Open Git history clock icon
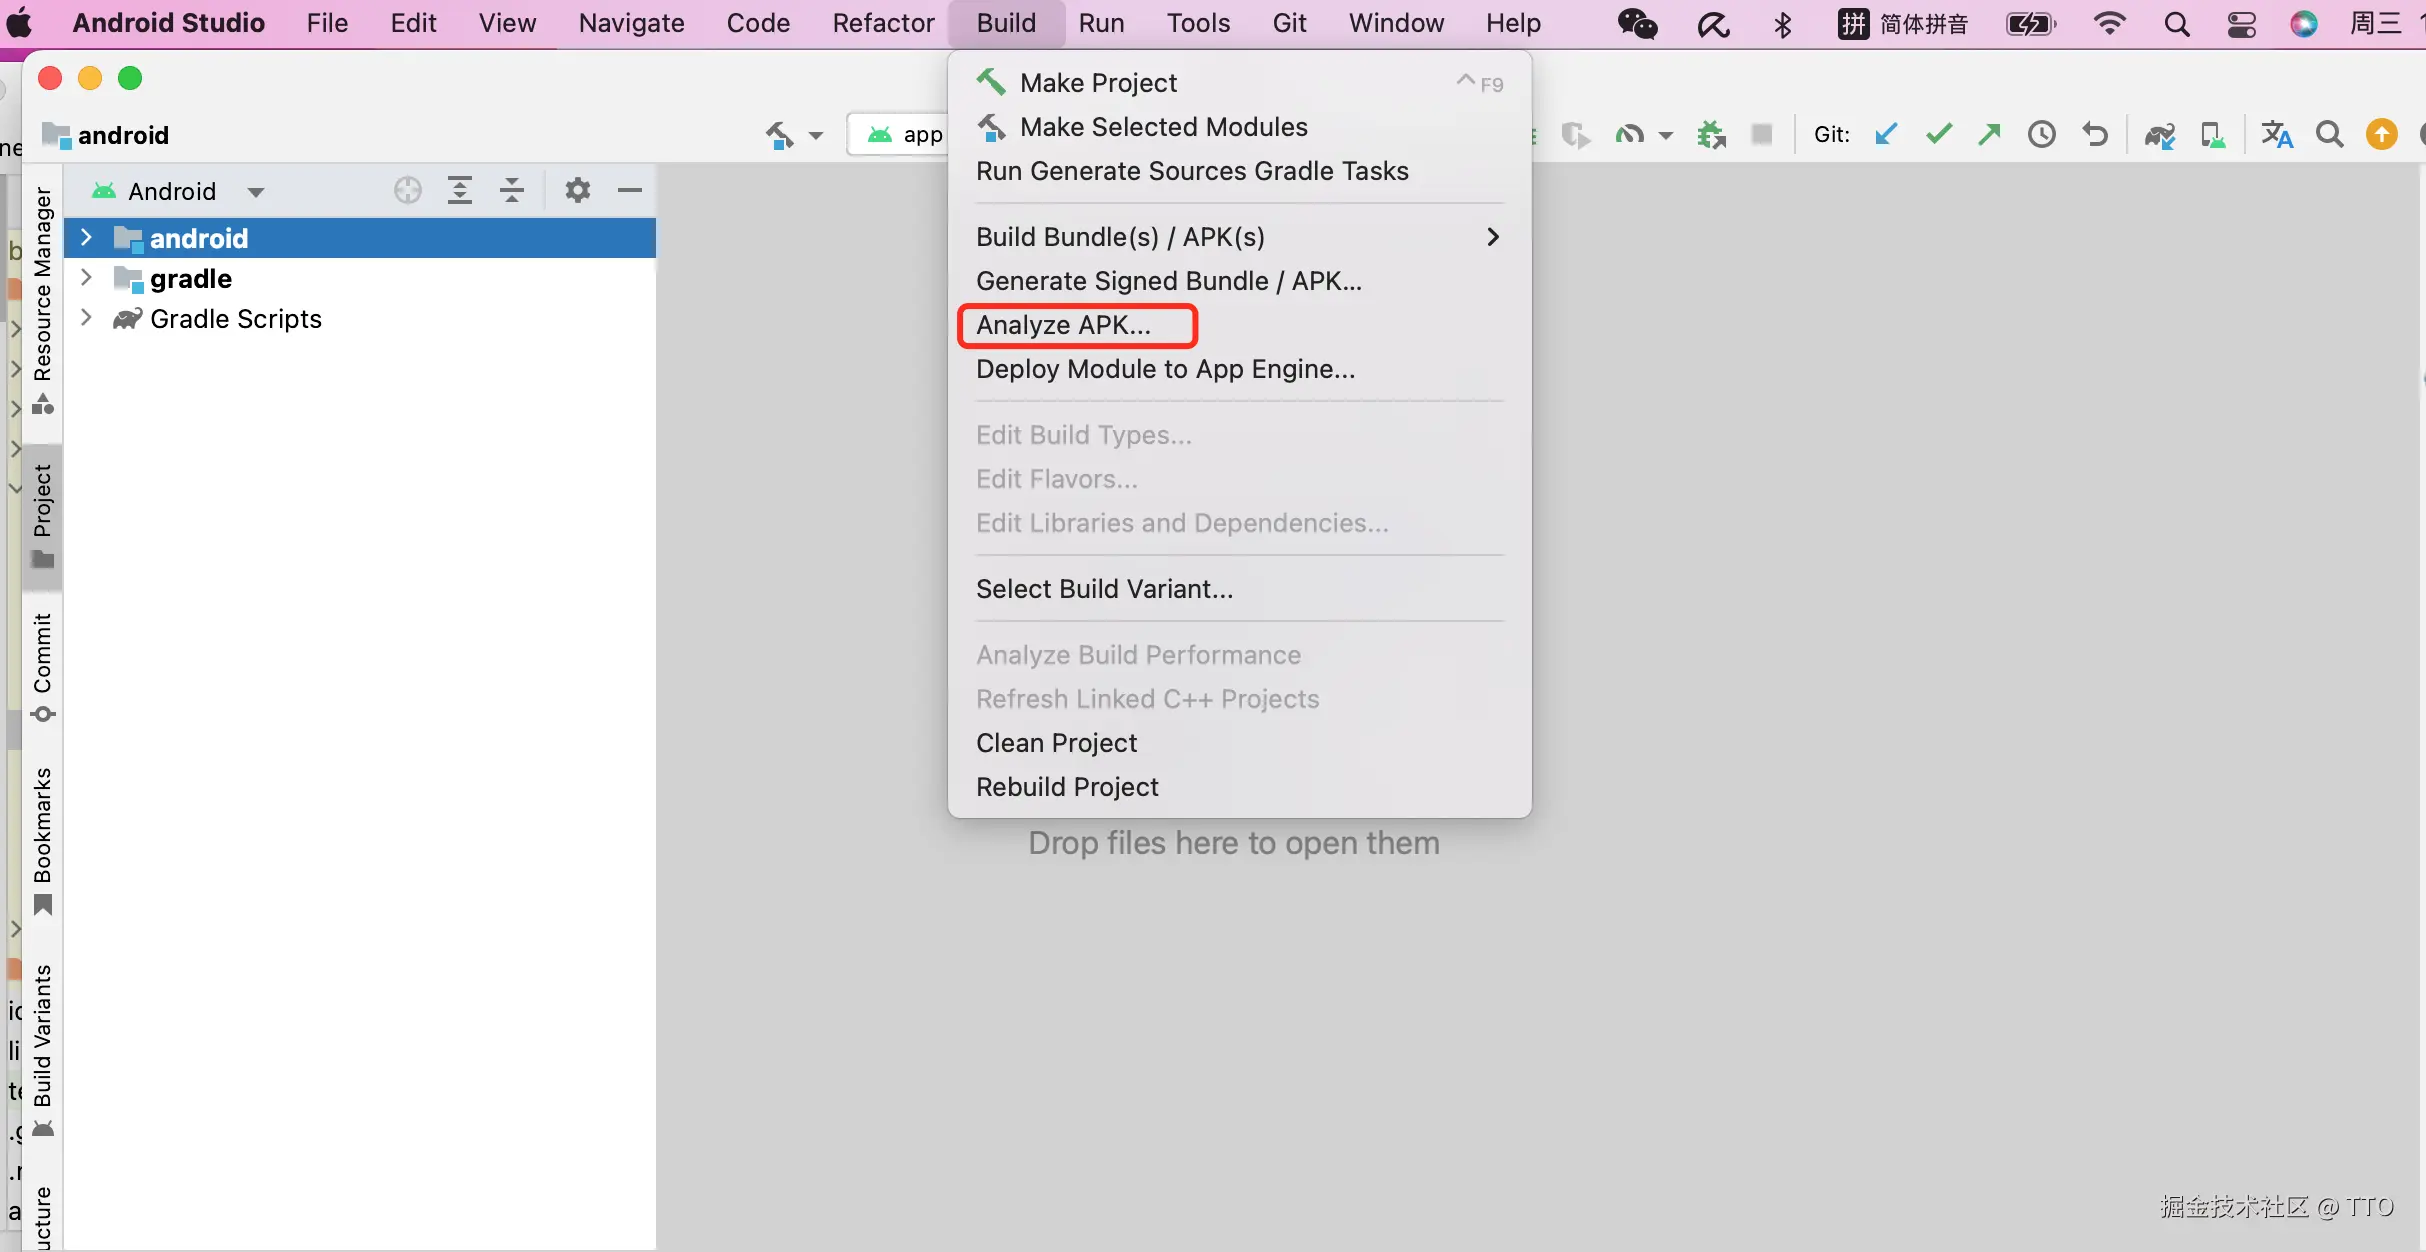Screen dimensions: 2426x1252 [x=2042, y=134]
